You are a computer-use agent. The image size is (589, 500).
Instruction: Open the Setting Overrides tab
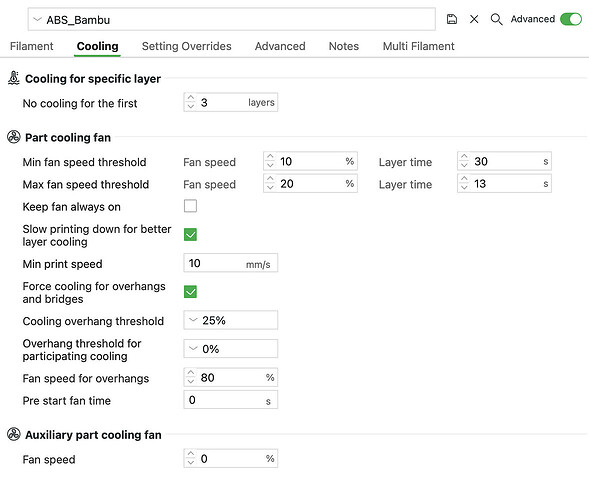(x=187, y=46)
